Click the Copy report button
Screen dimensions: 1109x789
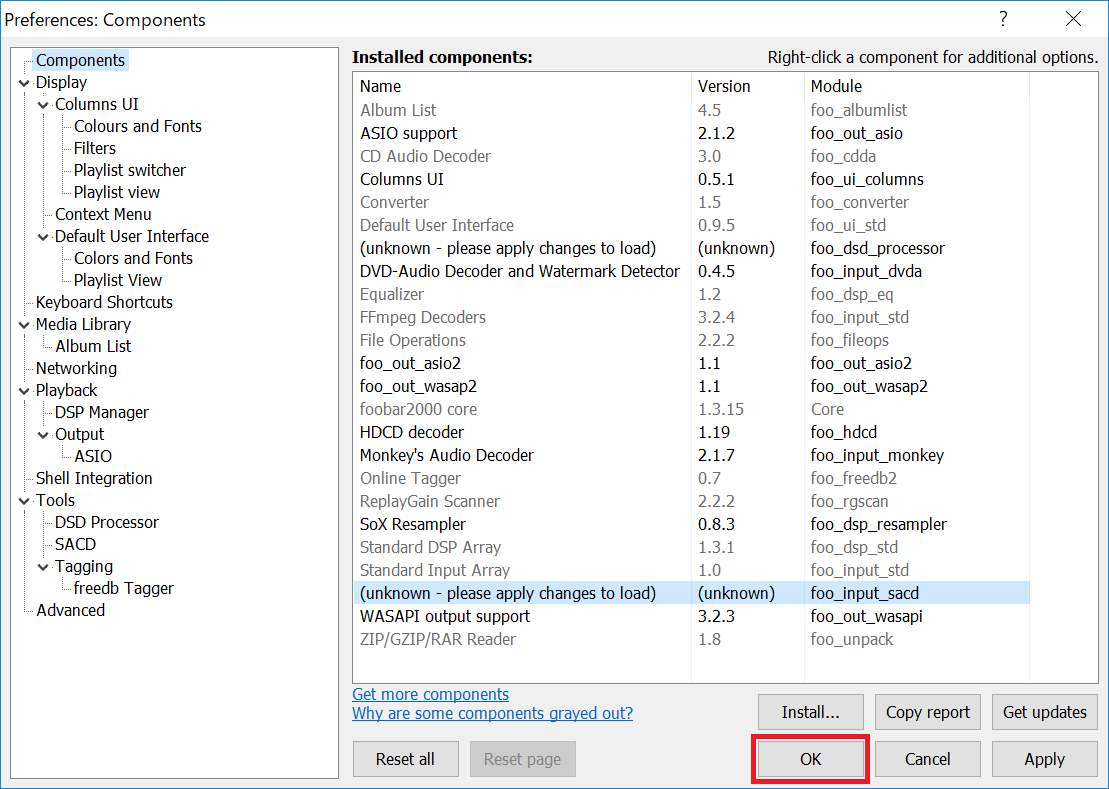[x=927, y=712]
